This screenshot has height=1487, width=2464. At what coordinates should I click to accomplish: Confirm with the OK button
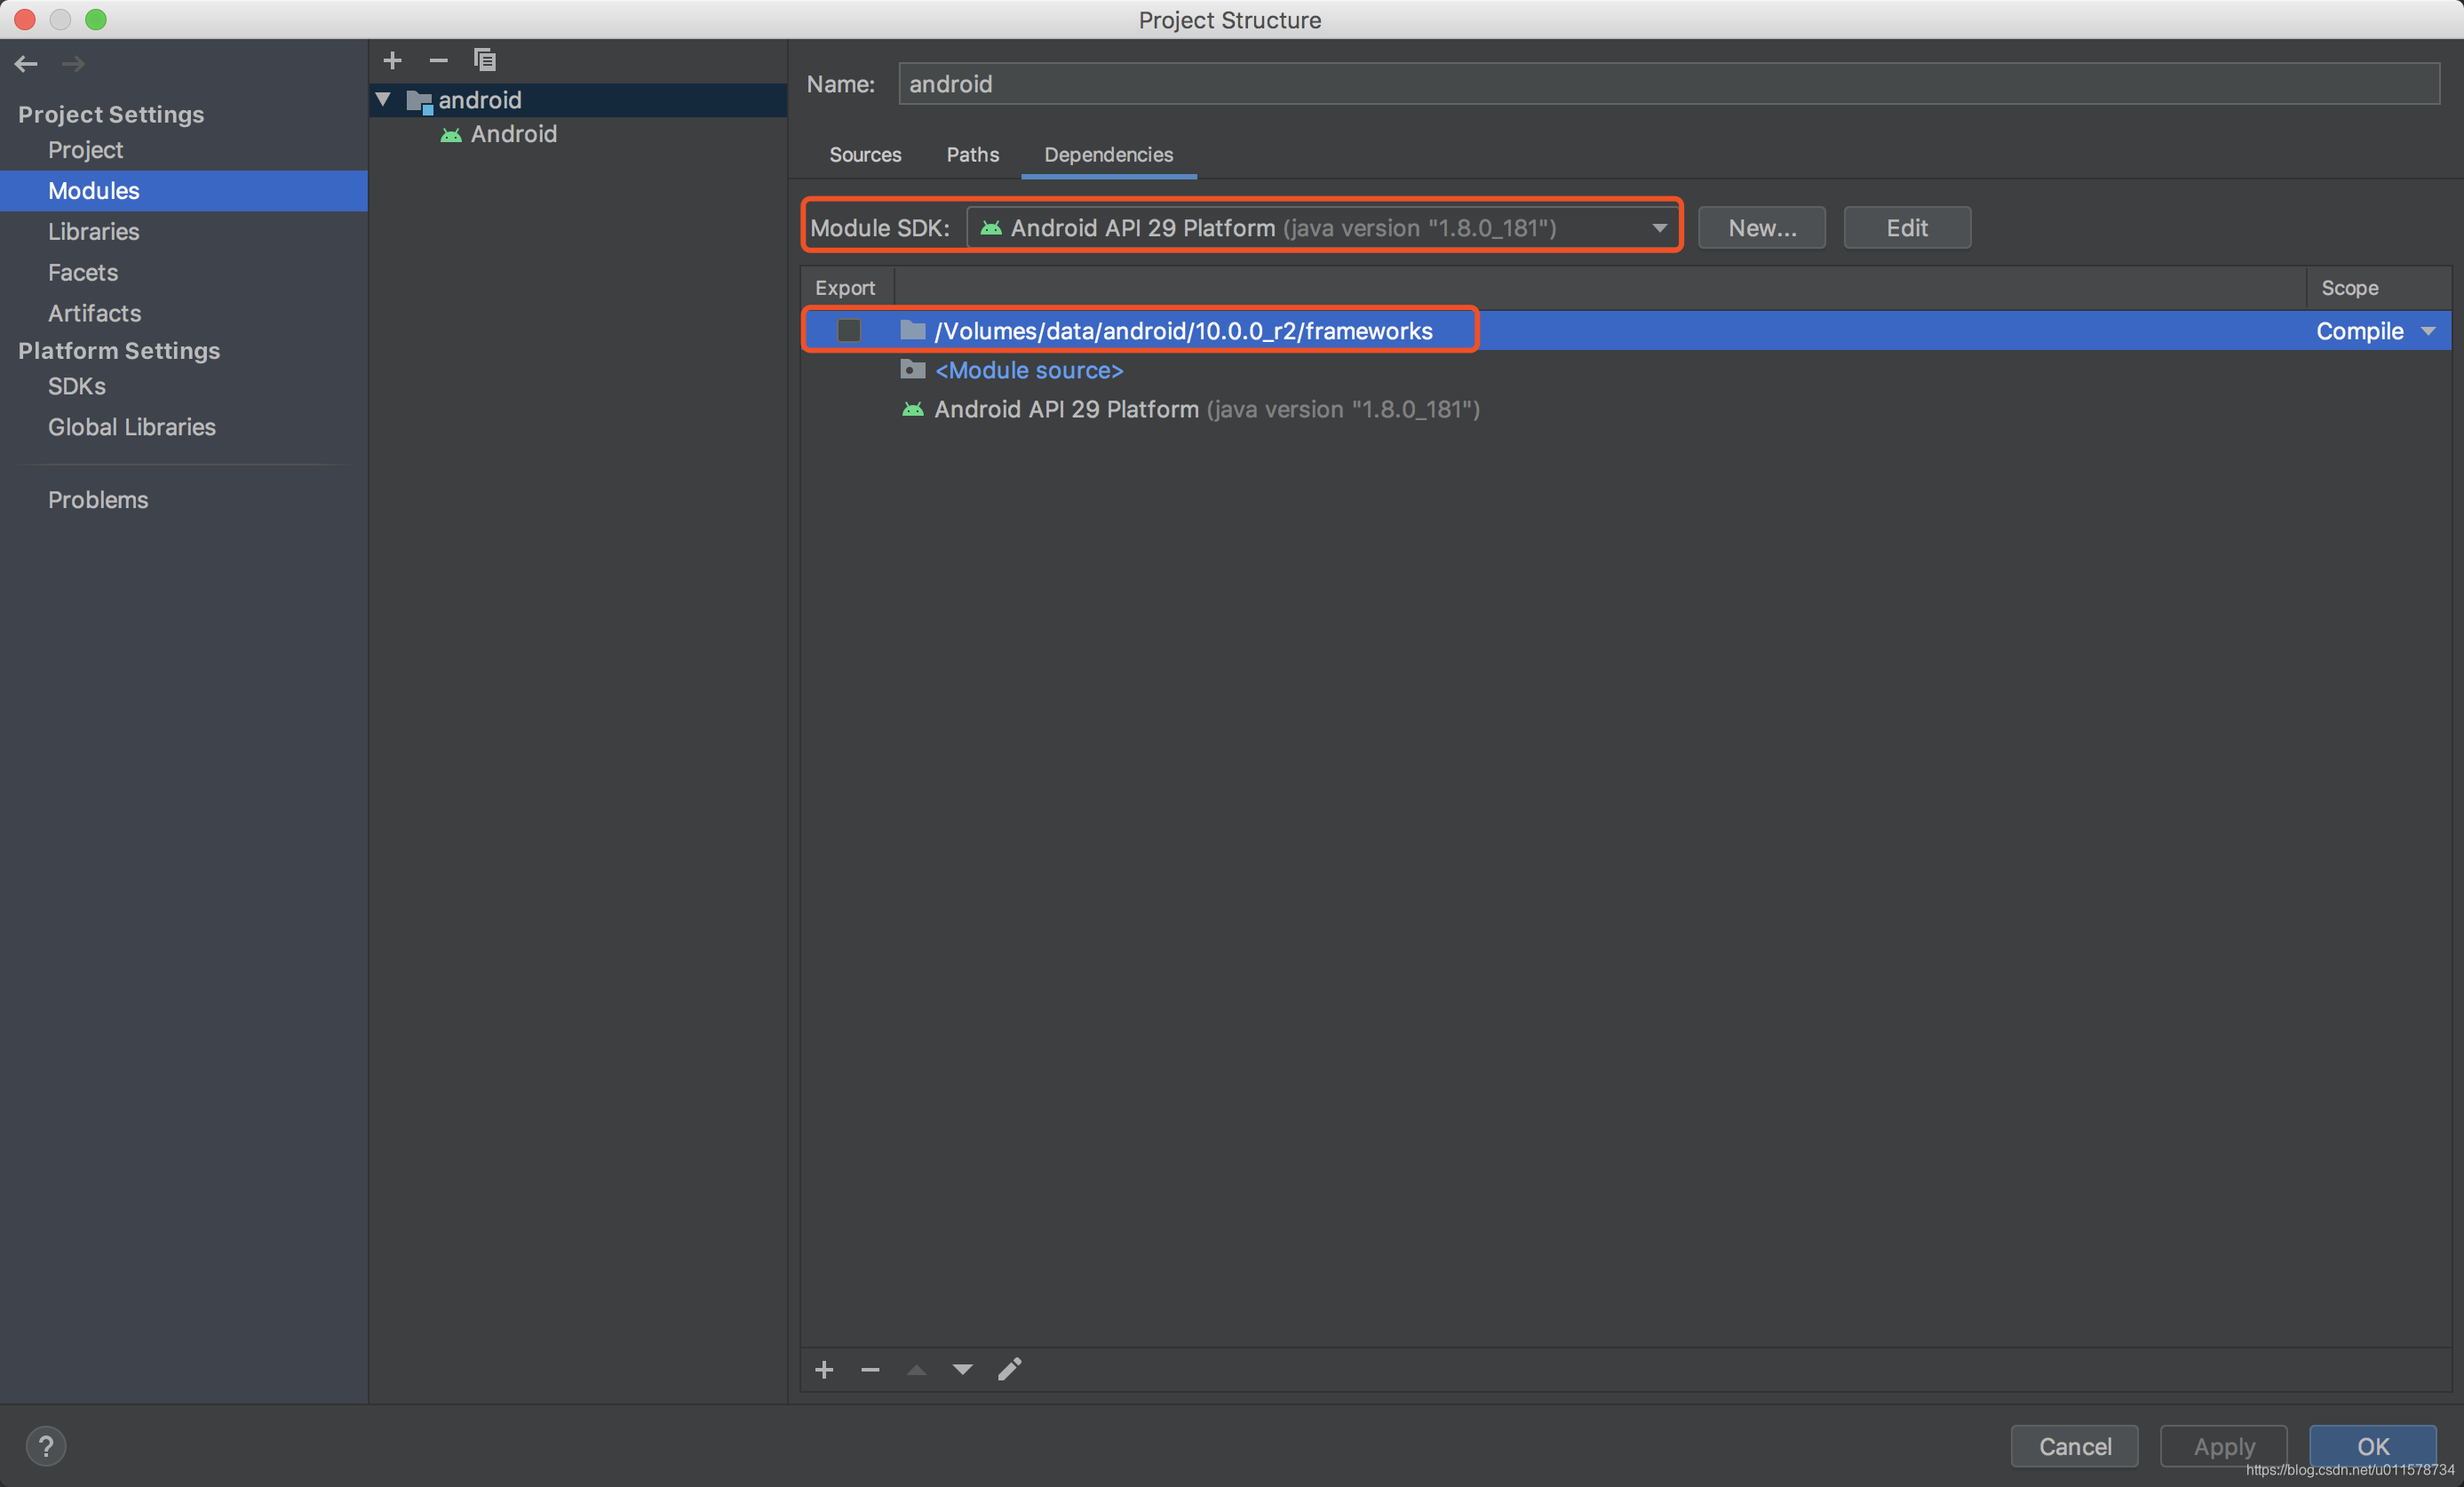click(2373, 1446)
